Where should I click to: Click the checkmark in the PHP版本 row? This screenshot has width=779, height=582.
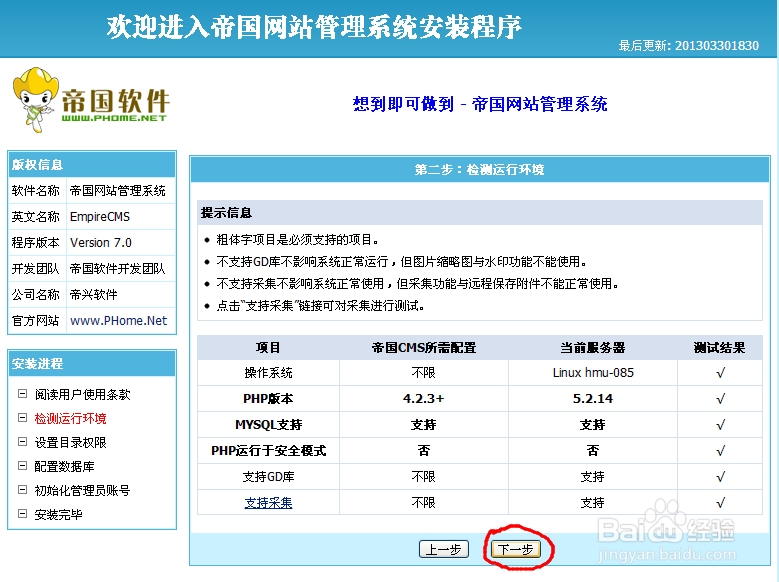point(720,399)
